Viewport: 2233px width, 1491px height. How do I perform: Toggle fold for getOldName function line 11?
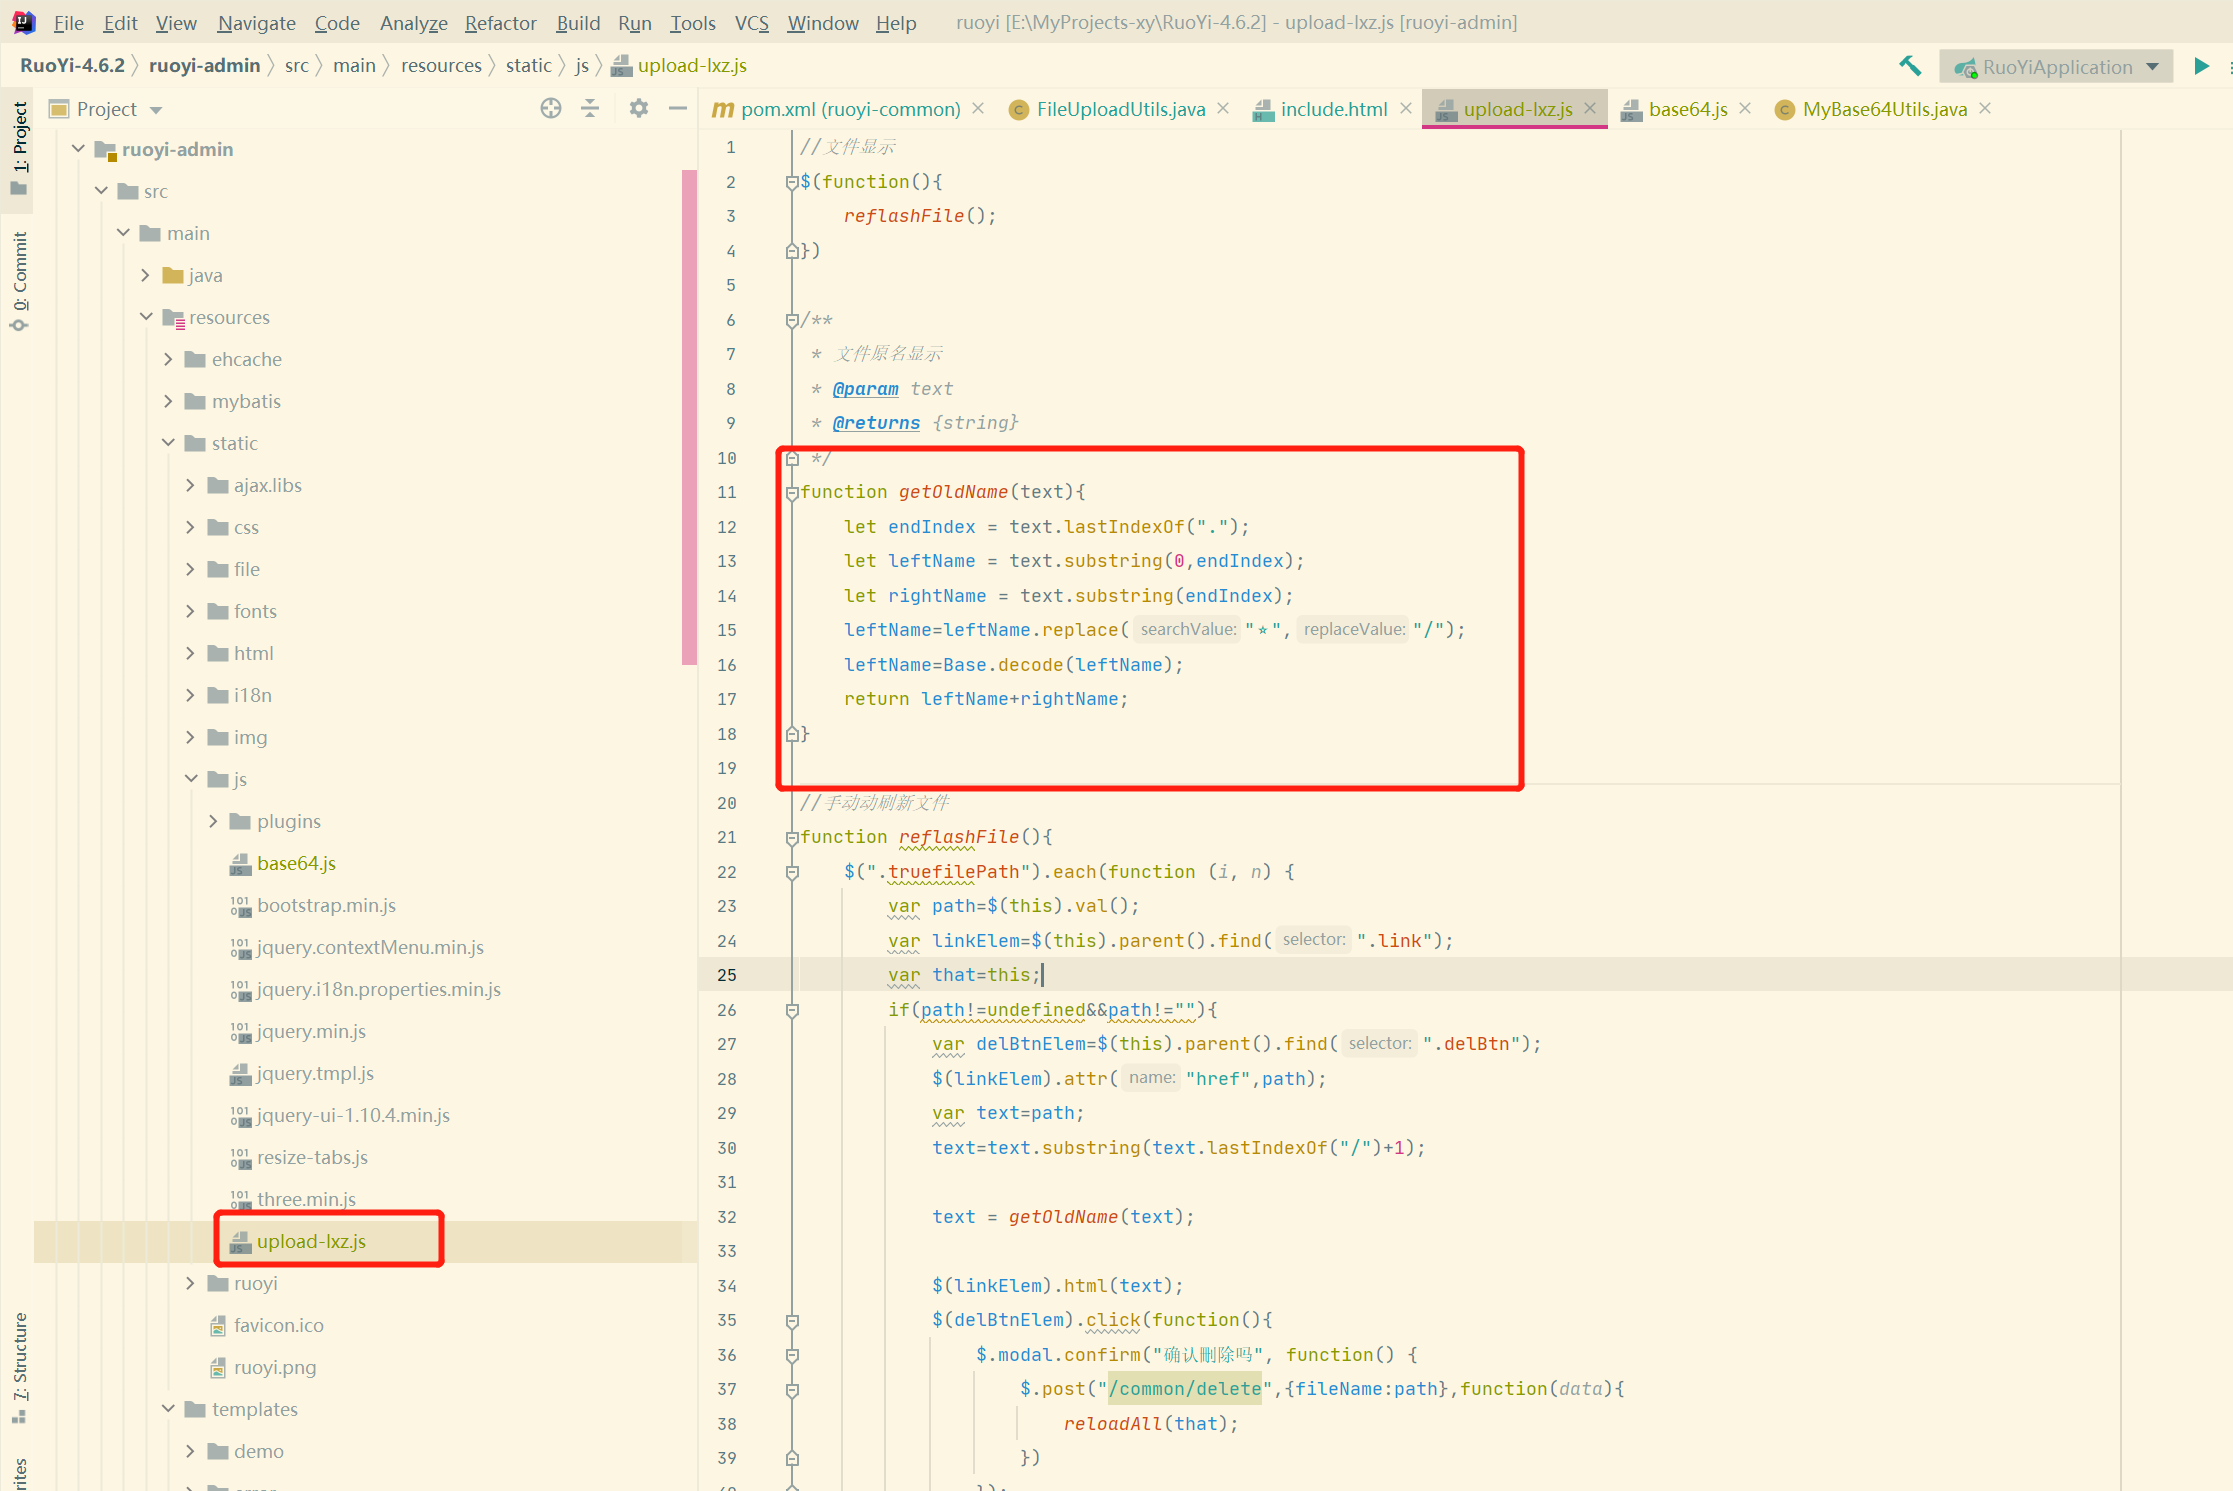coord(792,492)
